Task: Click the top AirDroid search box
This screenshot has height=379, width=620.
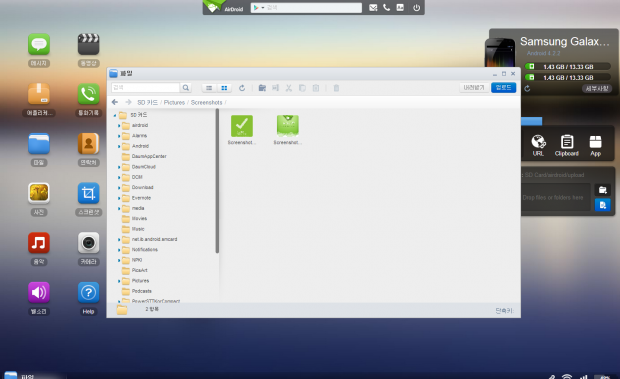Action: coord(306,8)
